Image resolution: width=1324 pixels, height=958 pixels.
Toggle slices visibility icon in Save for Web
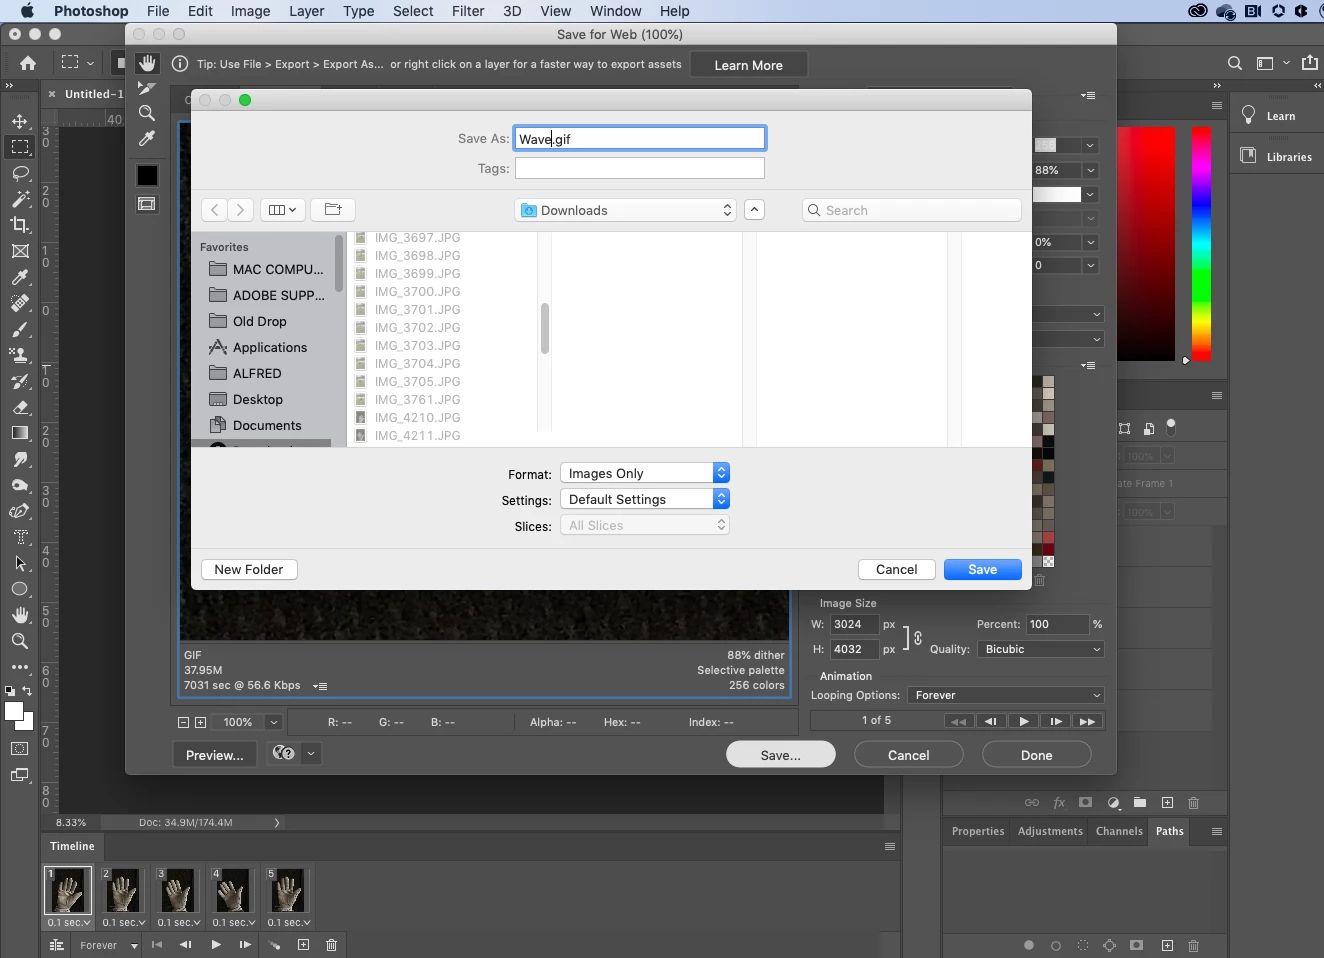point(147,204)
